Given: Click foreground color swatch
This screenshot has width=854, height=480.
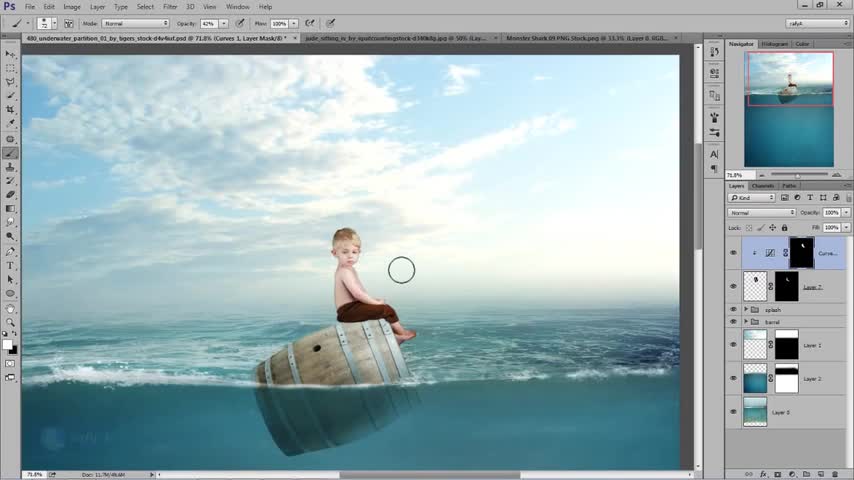Looking at the screenshot, I should click(7, 345).
